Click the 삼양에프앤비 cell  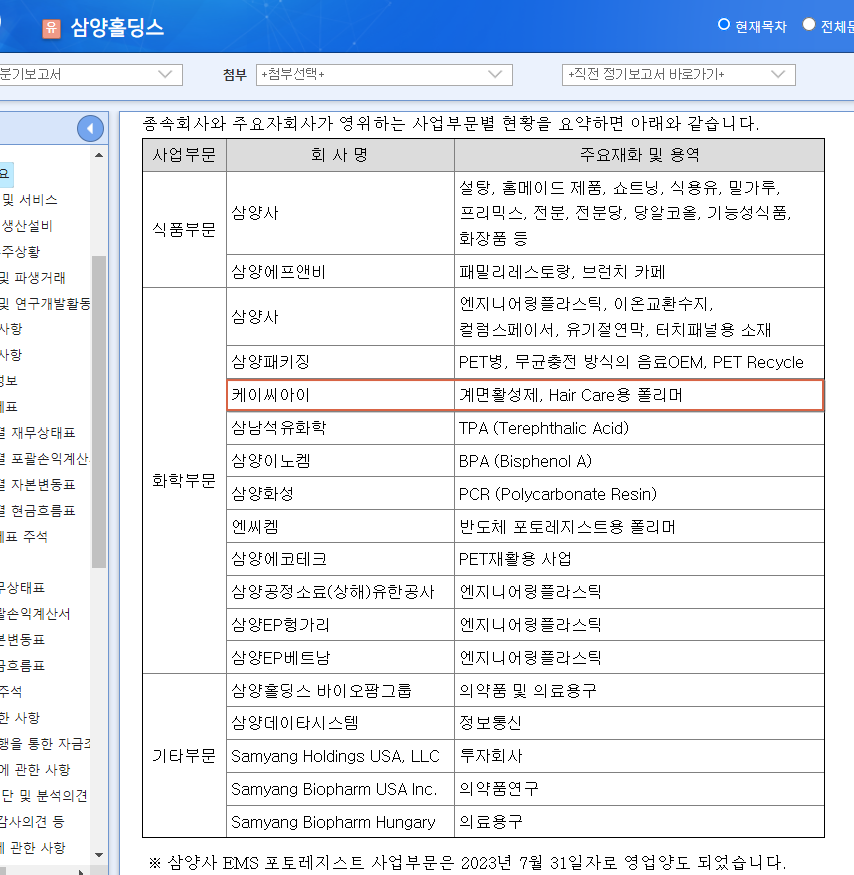click(x=340, y=272)
